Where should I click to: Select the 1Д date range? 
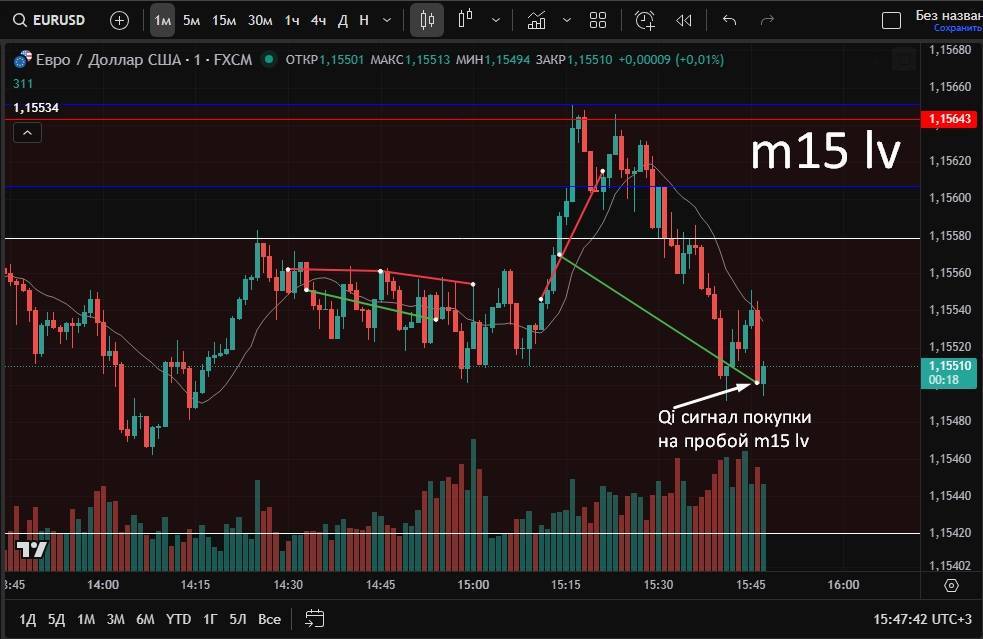pyautogui.click(x=28, y=619)
